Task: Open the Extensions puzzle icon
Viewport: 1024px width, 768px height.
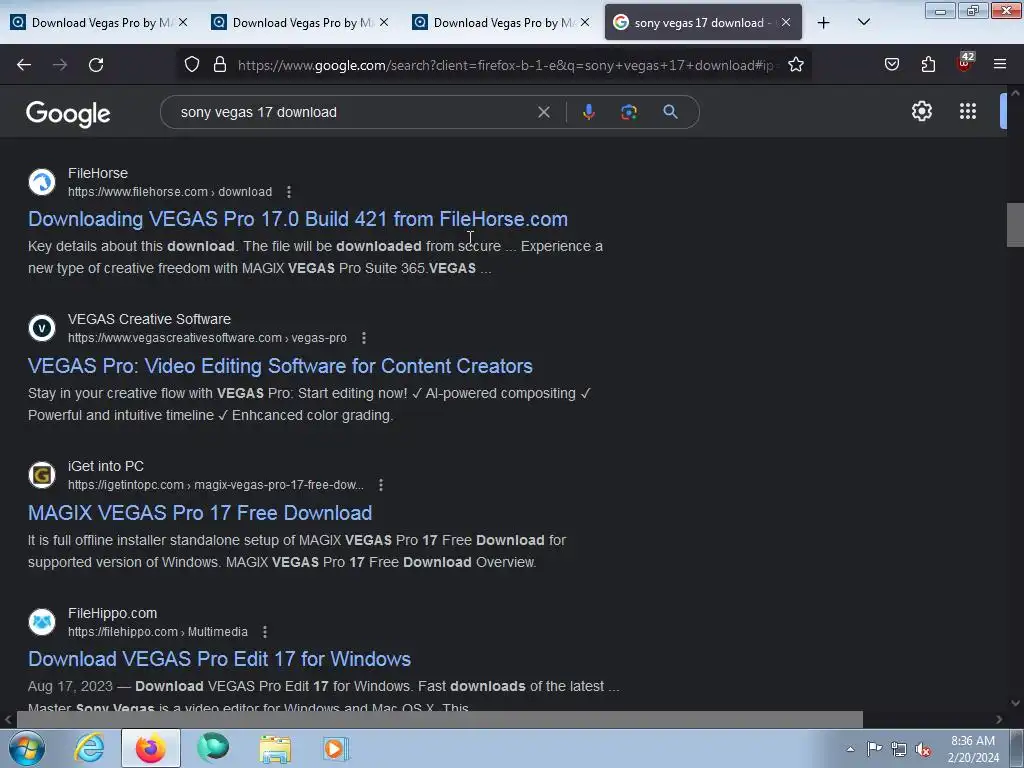Action: [928, 65]
